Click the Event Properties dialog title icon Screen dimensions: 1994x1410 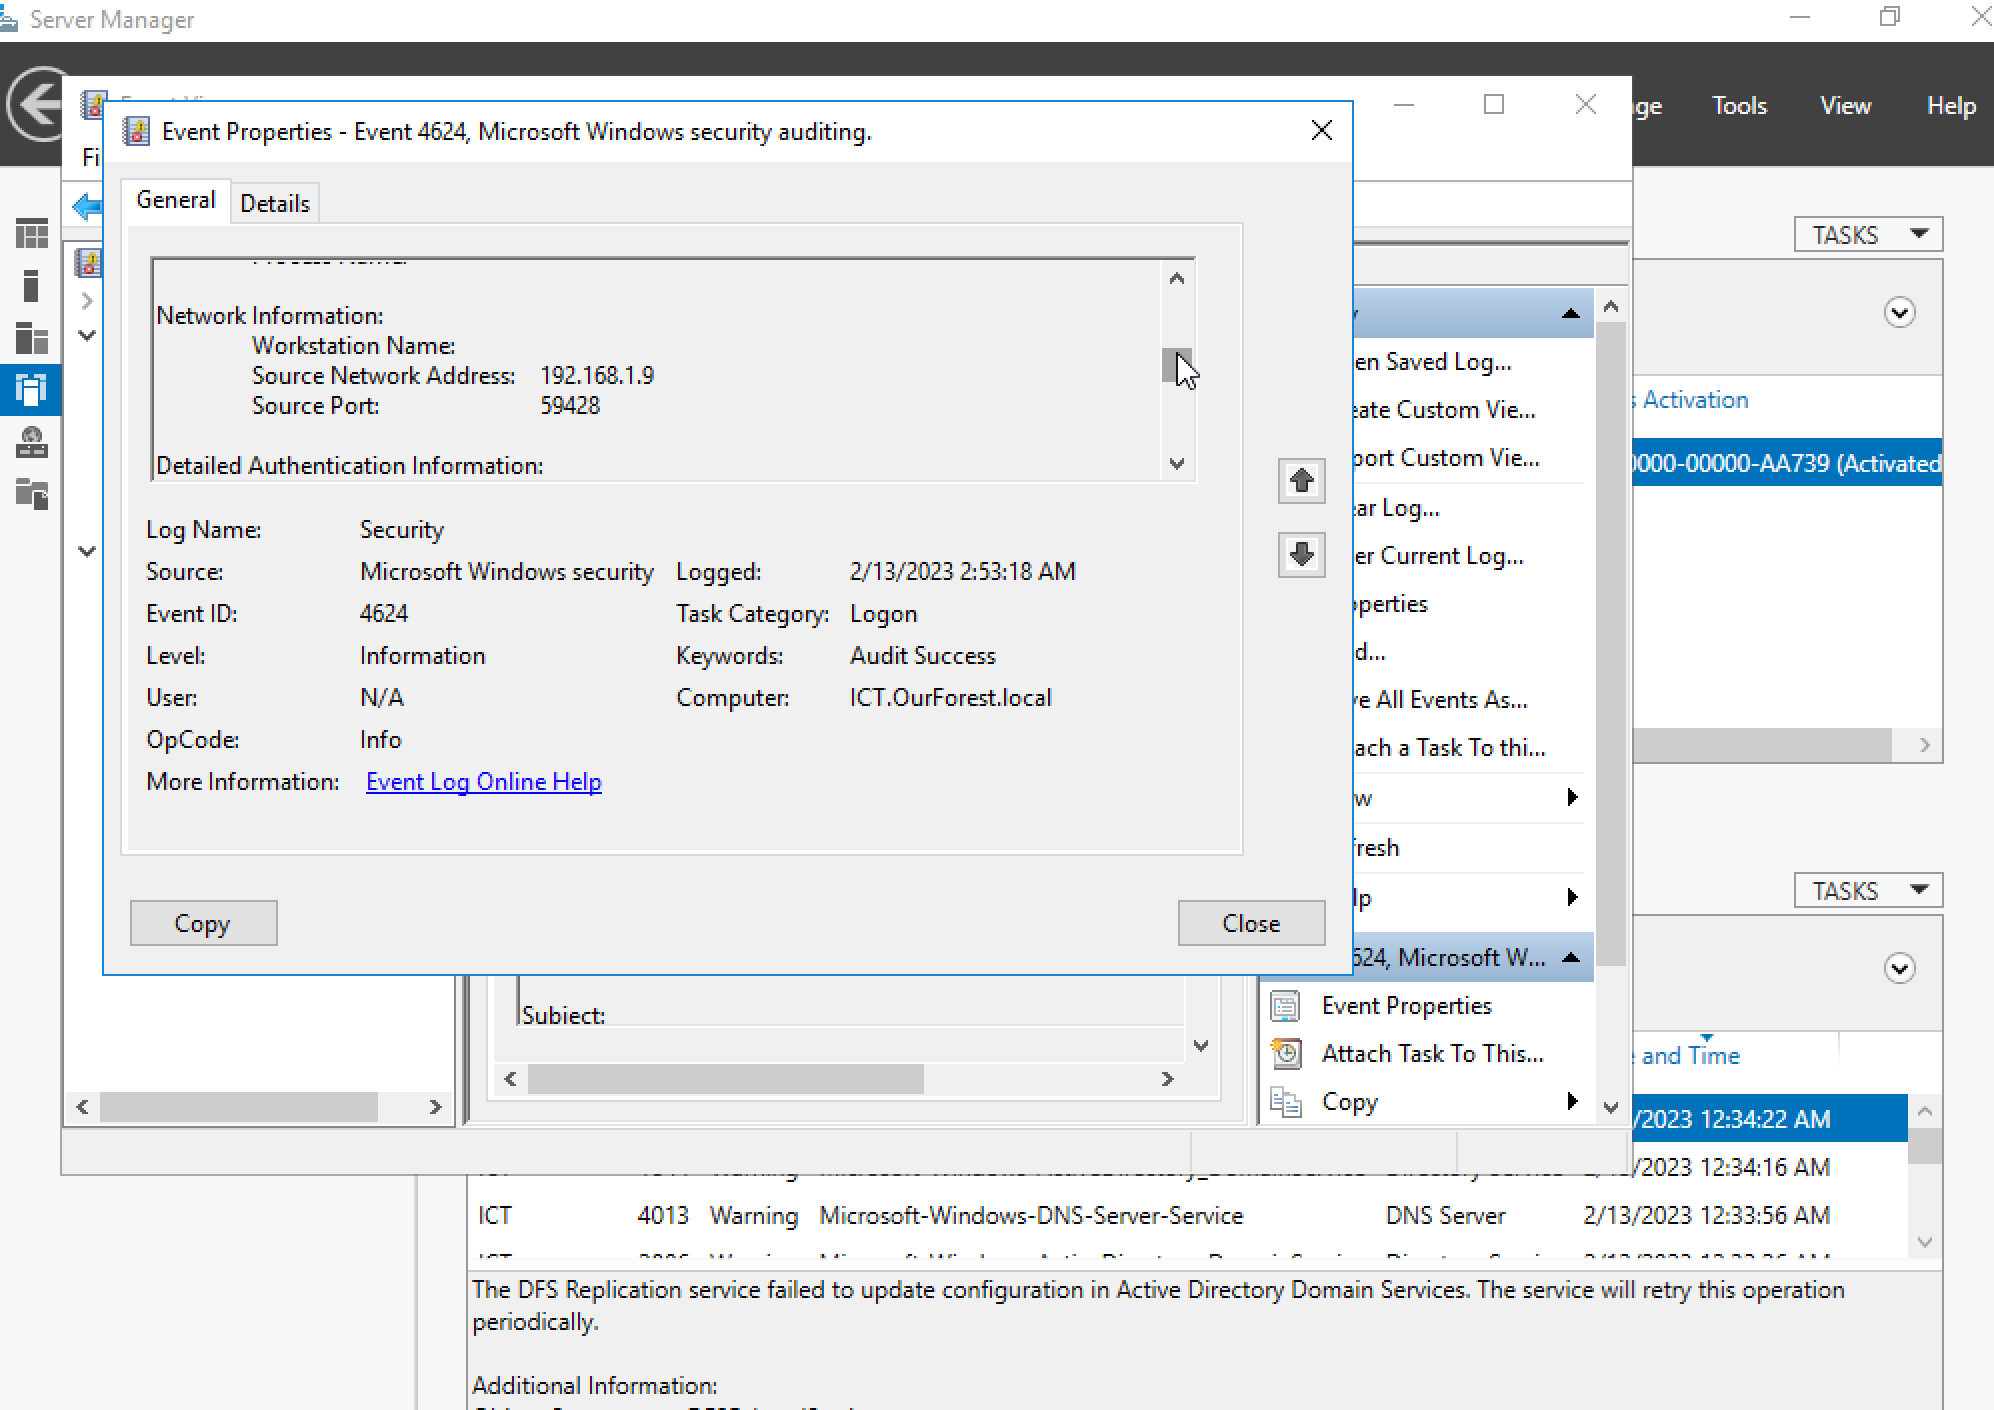pos(136,131)
